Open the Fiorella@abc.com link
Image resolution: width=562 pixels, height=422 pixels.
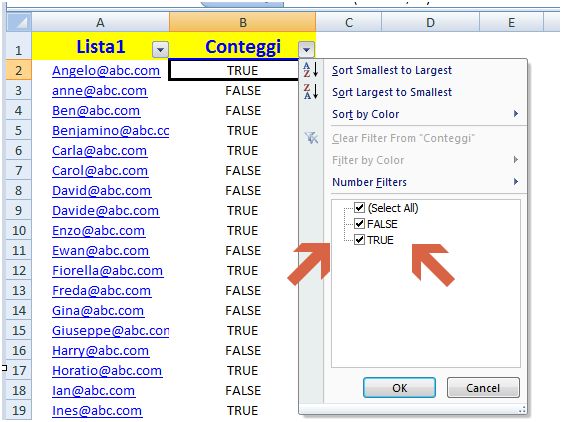click(x=108, y=271)
